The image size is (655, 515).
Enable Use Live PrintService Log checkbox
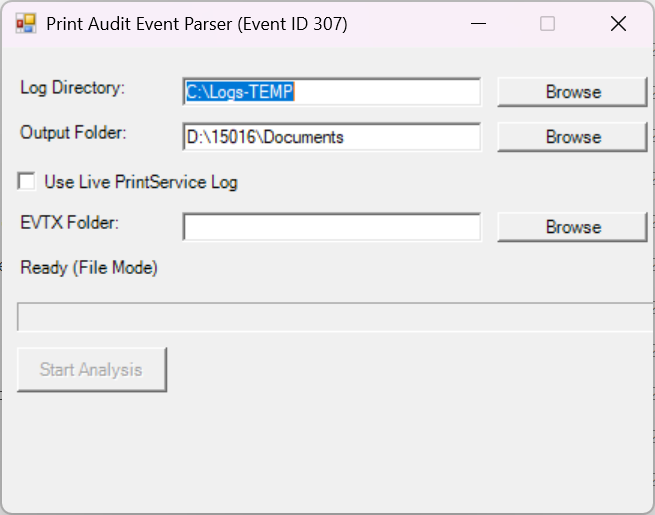pos(27,182)
